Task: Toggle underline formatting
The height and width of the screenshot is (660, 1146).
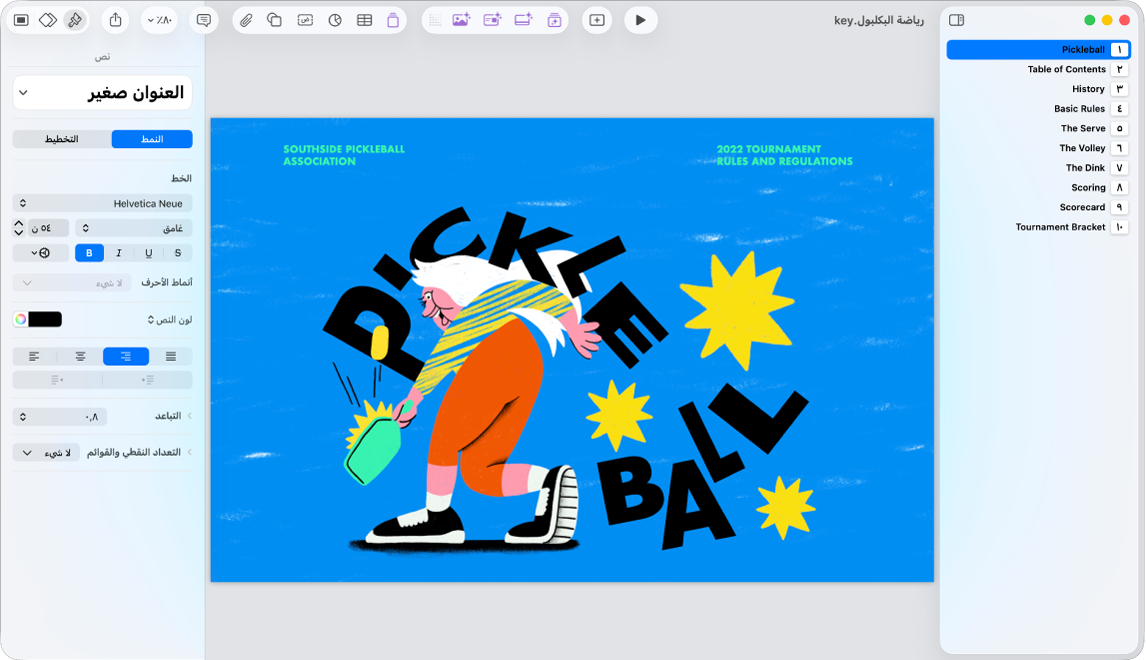Action: [148, 253]
